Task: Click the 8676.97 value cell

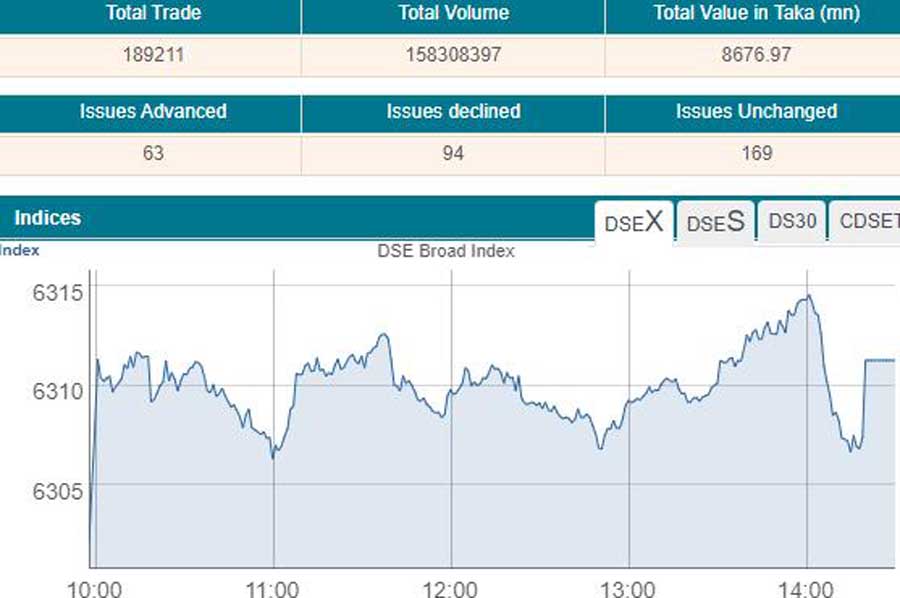Action: click(756, 55)
